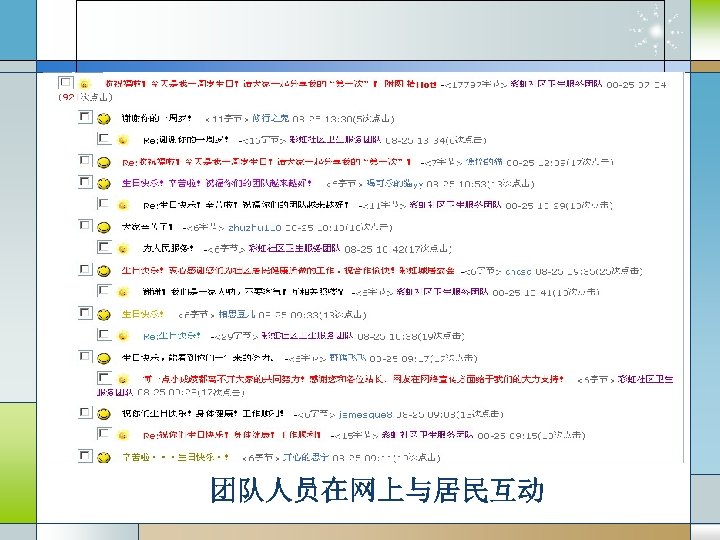The height and width of the screenshot is (540, 720).
Task: Tick the checkbox for the 13:30 post
Action: point(85,117)
